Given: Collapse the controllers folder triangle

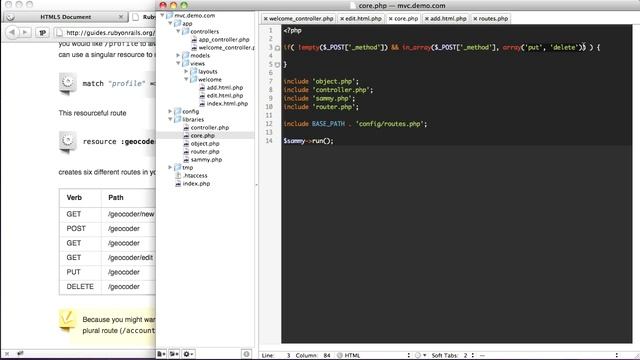Looking at the screenshot, I should point(178,31).
